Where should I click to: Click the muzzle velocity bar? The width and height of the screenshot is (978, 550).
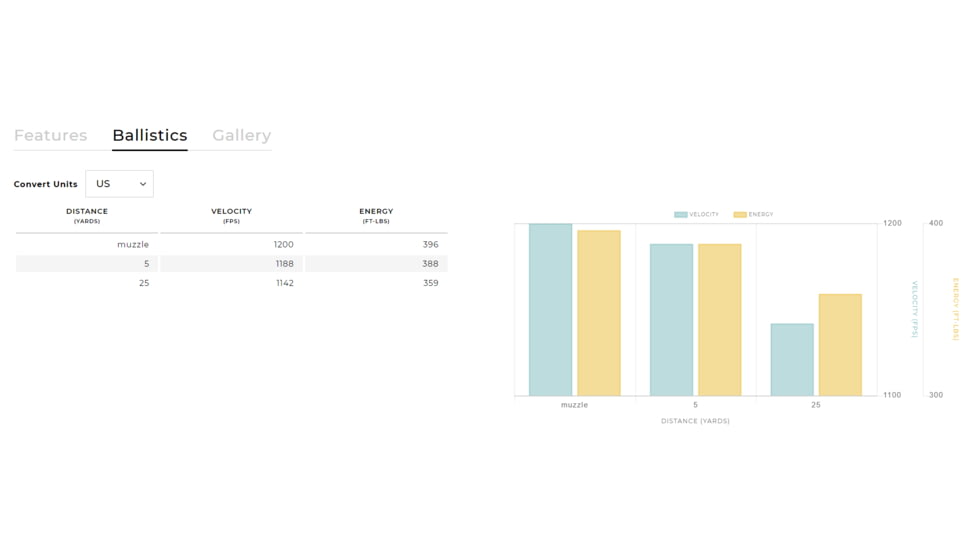[x=550, y=310]
